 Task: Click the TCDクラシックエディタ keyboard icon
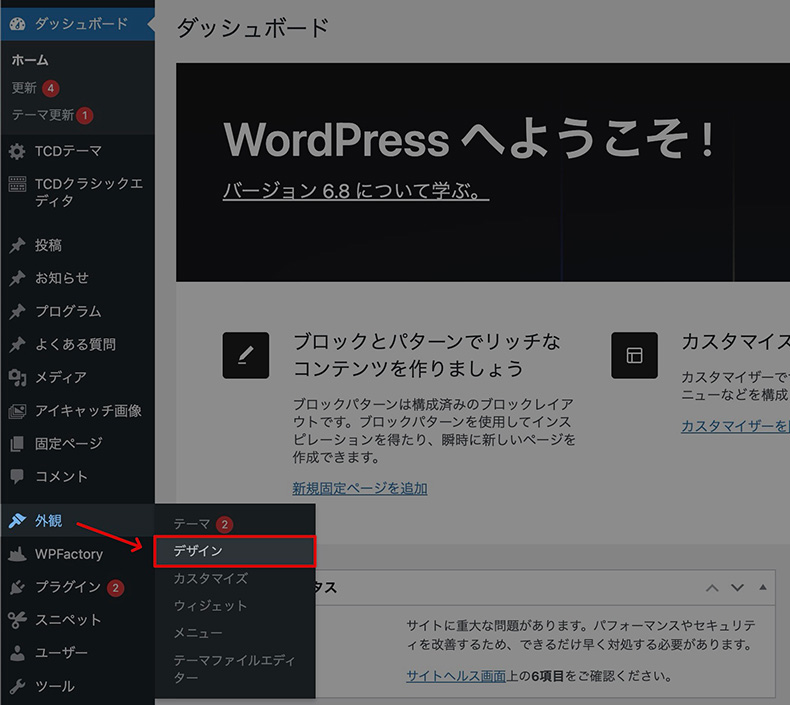[17, 184]
